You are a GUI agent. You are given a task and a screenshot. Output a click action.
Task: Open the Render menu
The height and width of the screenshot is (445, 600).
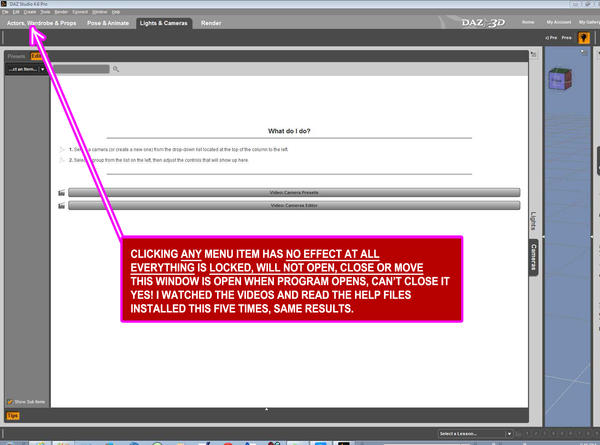click(61, 12)
